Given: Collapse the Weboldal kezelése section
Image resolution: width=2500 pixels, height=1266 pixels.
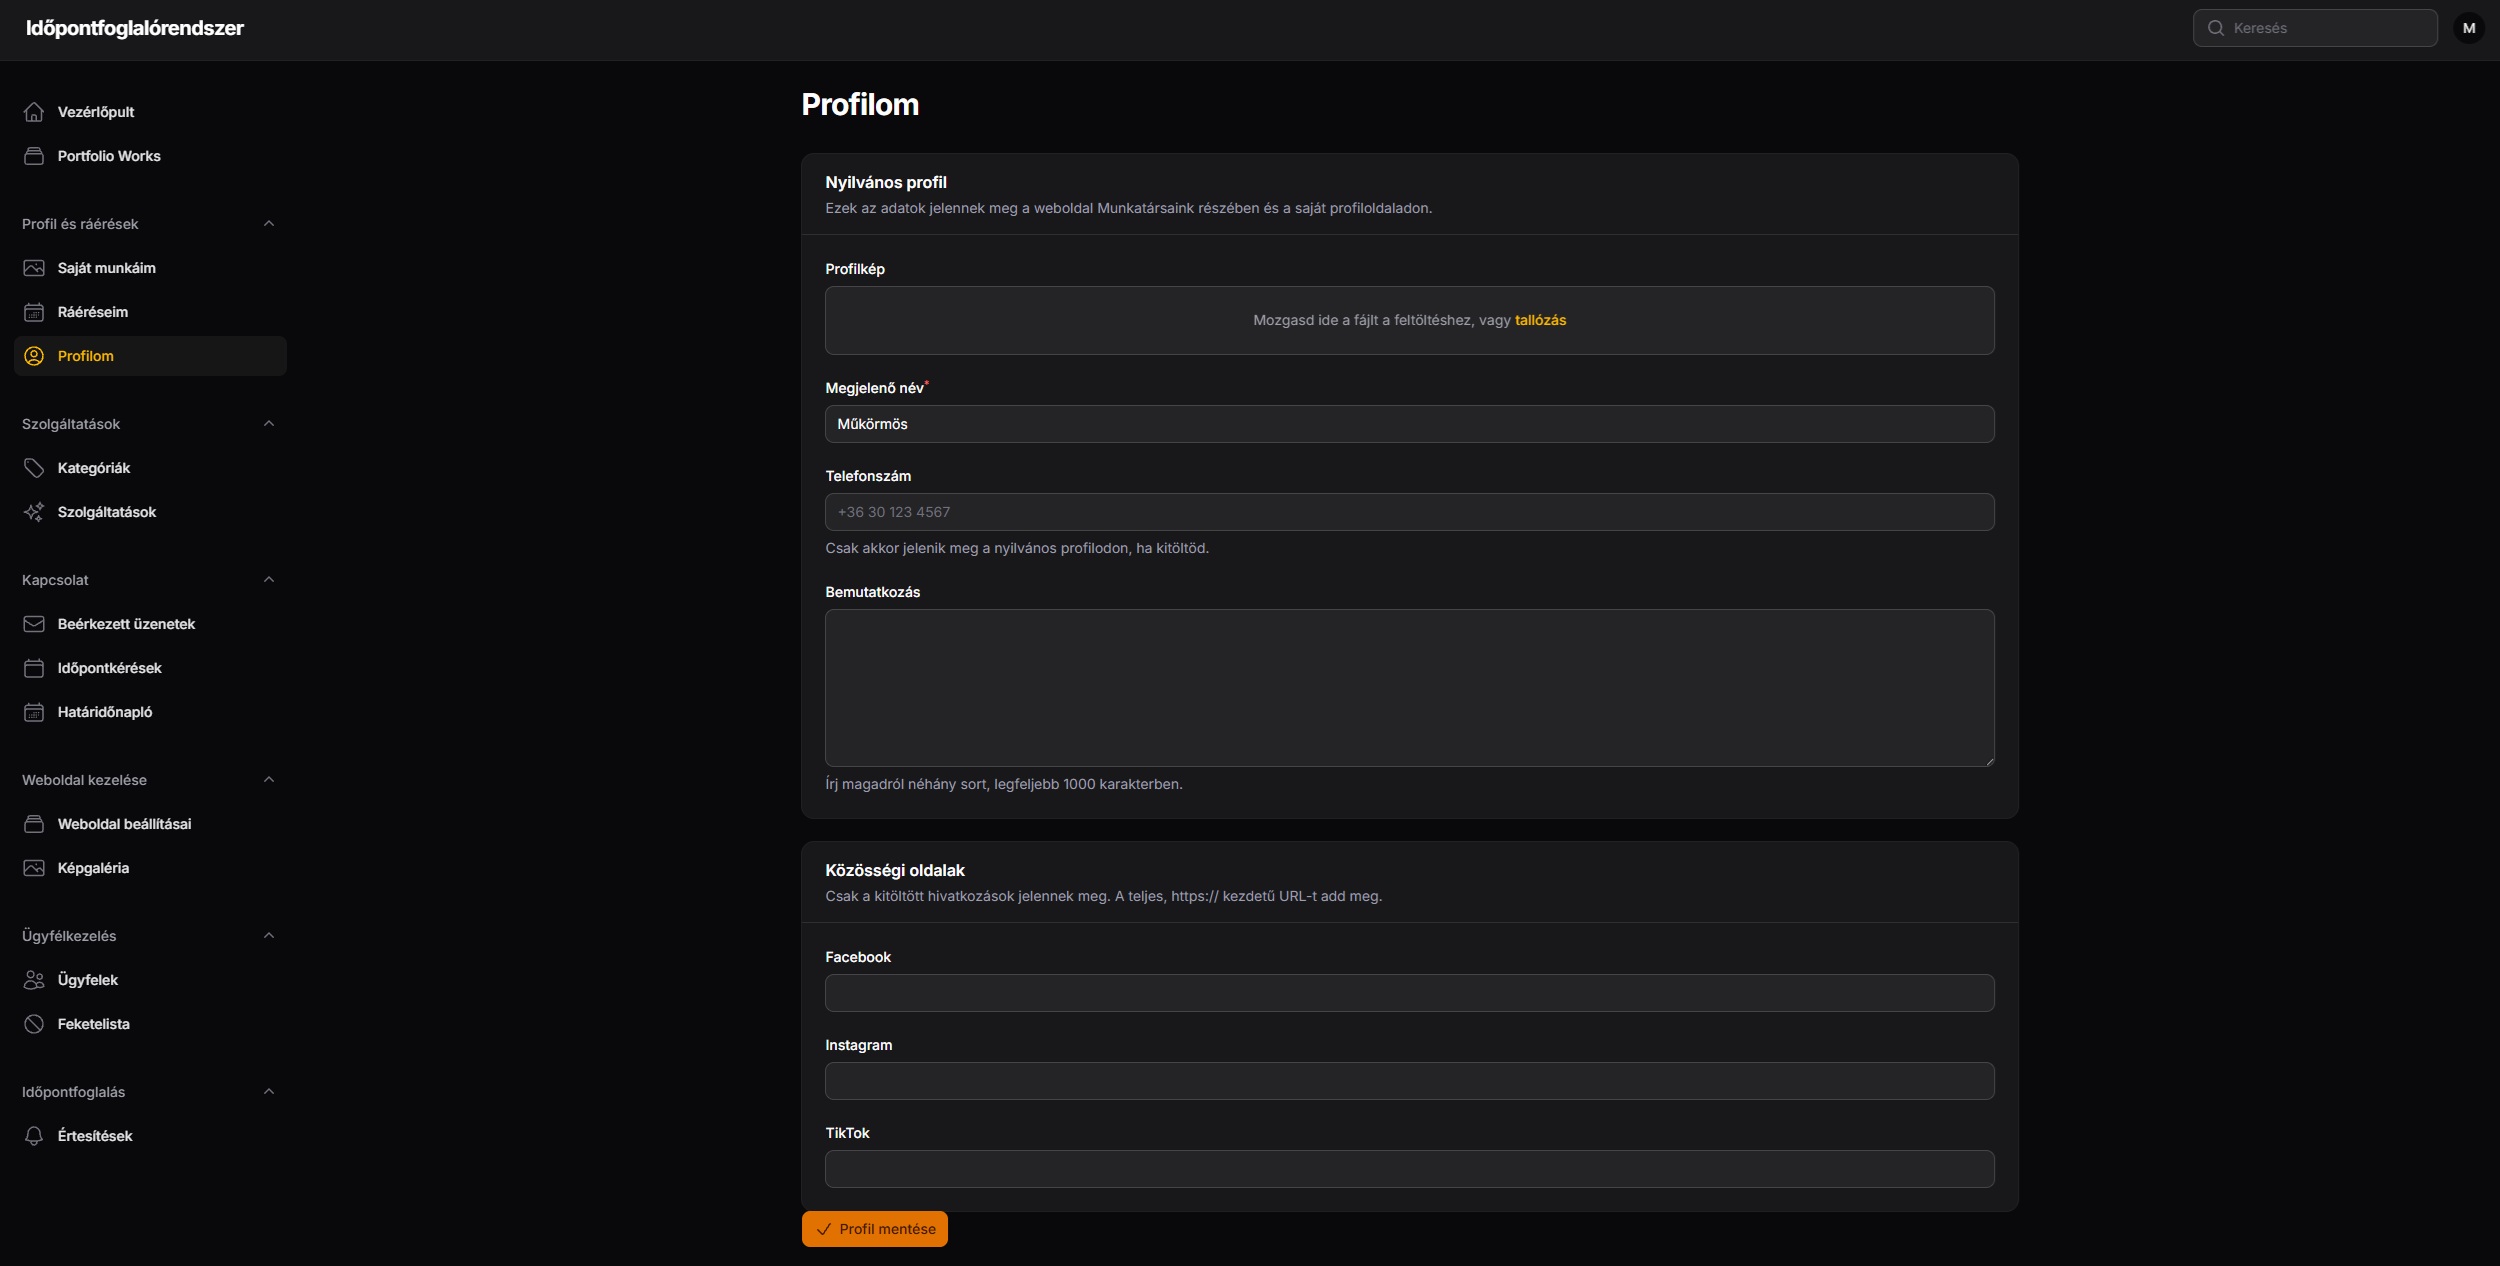Looking at the screenshot, I should click(x=269, y=780).
